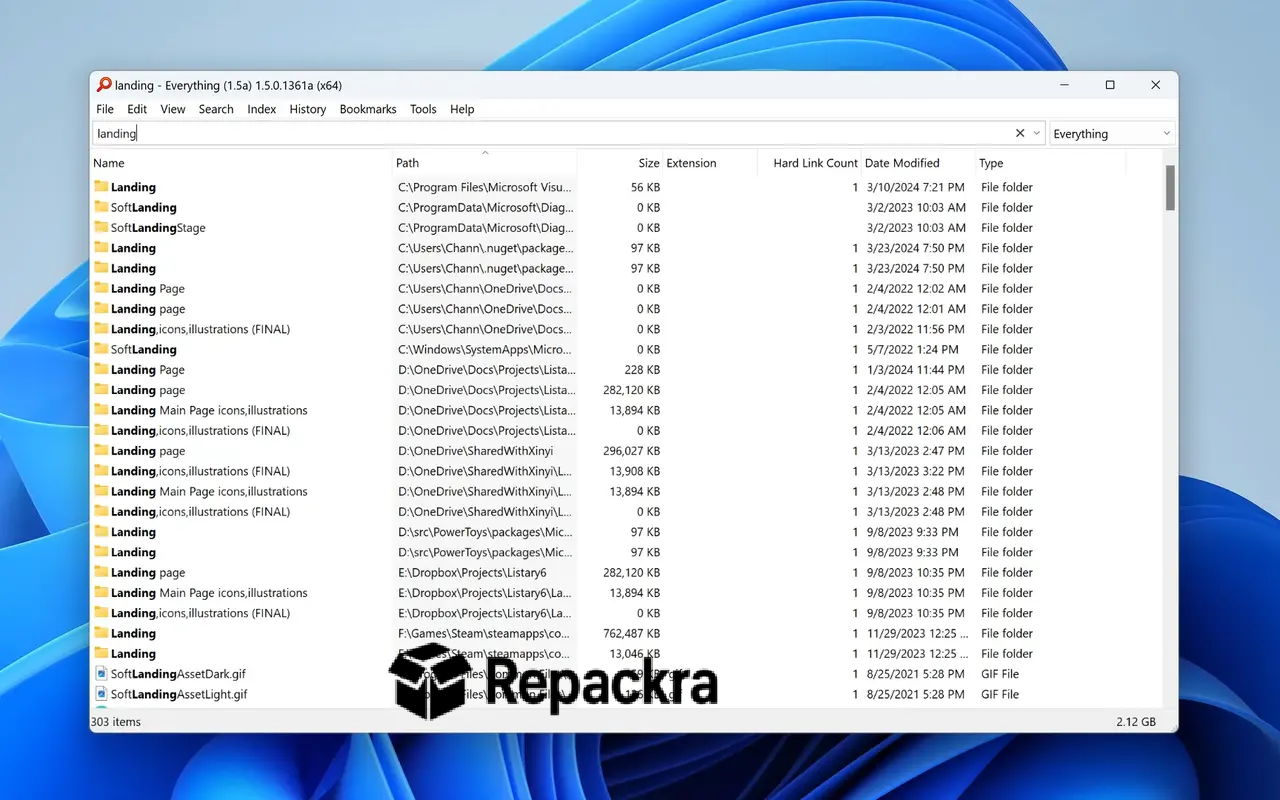
Task: Click date '3/10/2024 7:21 PM'
Action: pos(915,187)
